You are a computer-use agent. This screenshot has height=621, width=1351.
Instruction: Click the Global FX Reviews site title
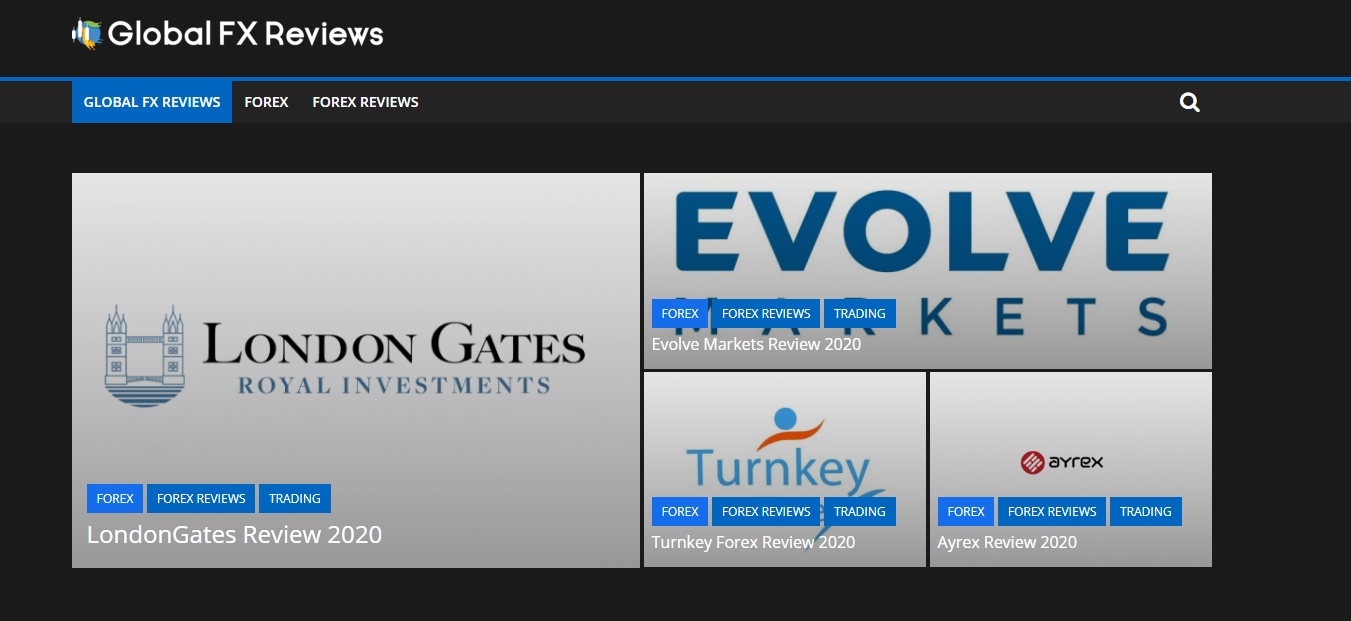245,34
